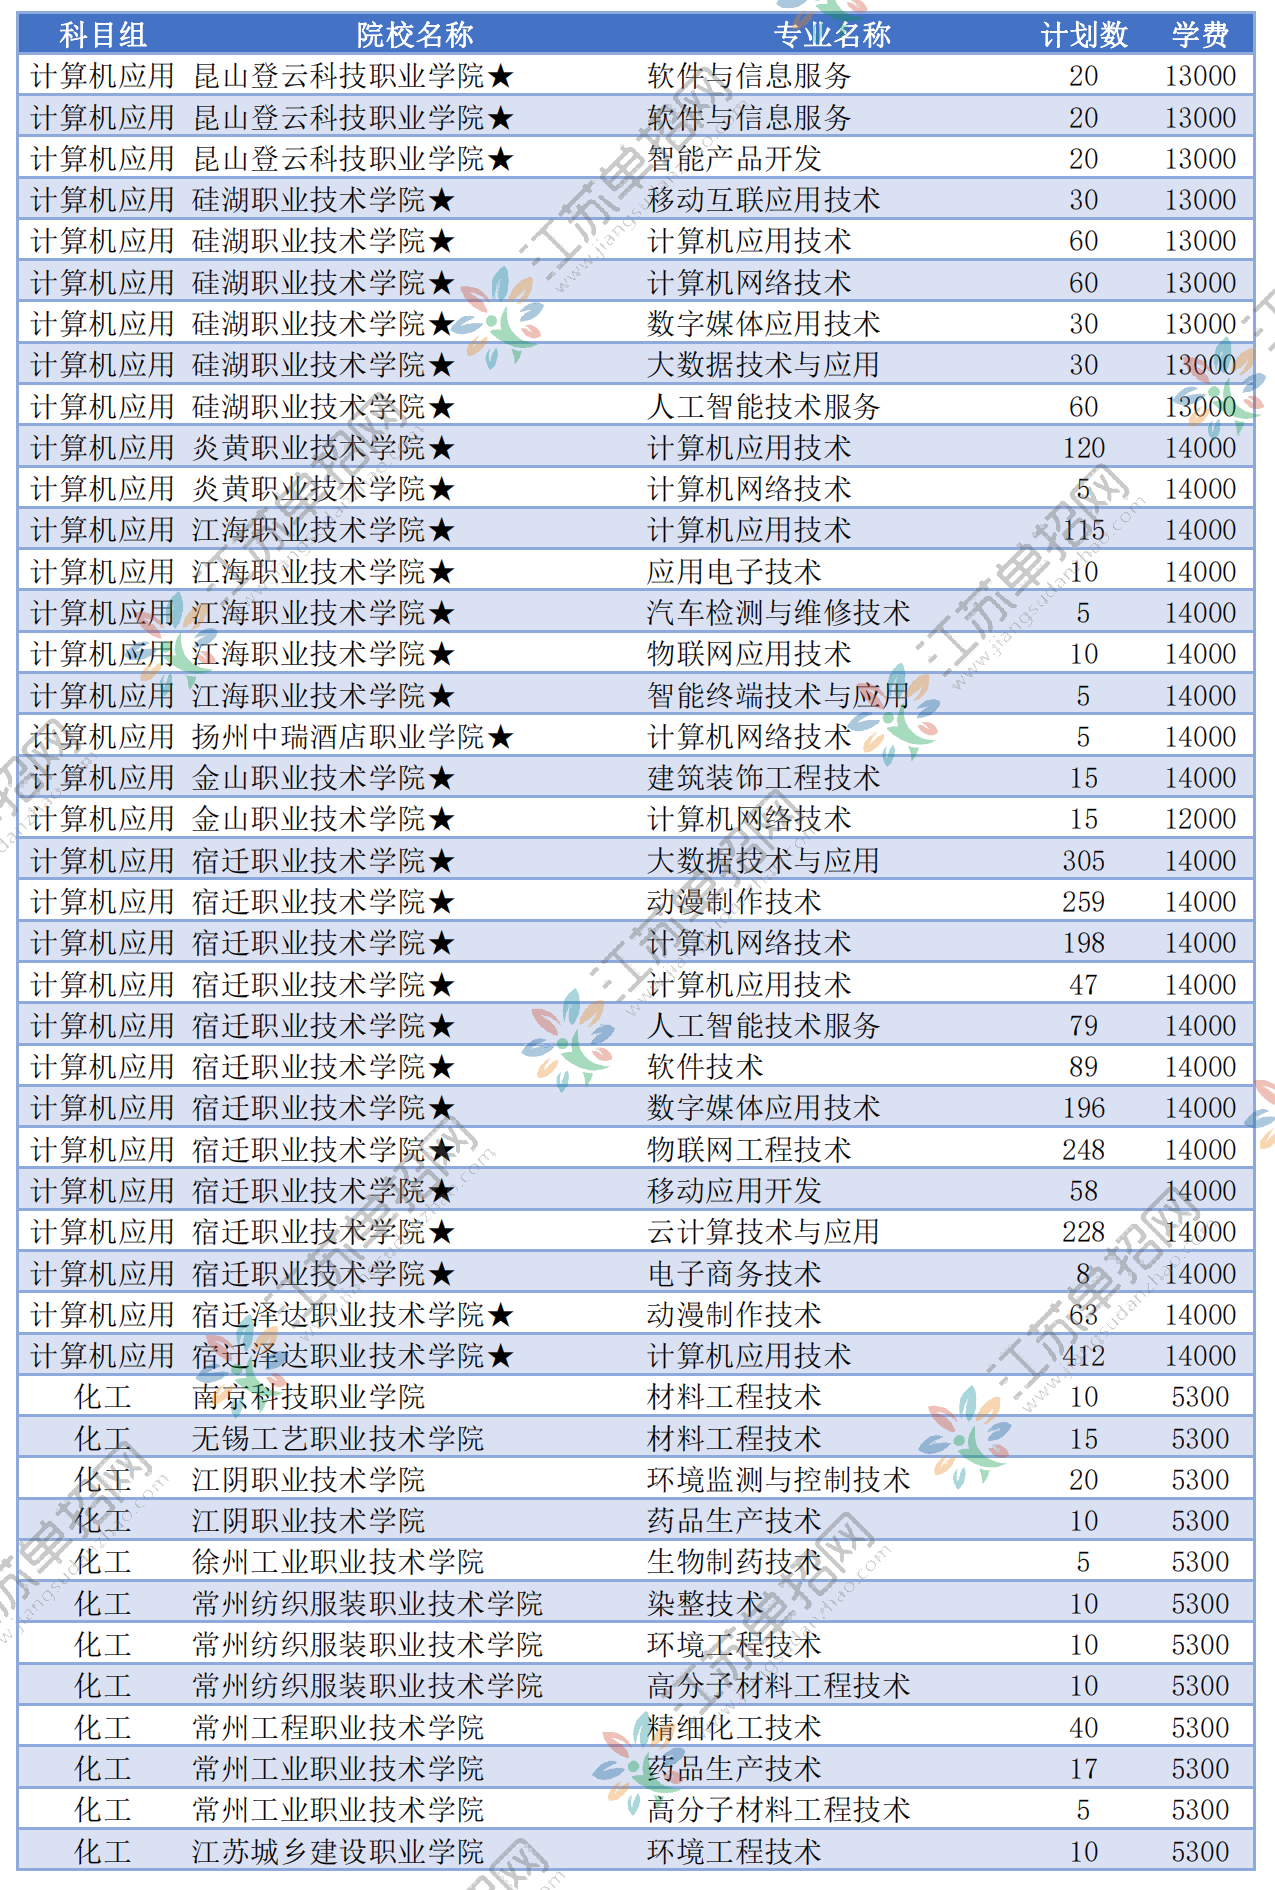
Task: Click the 电子商务技术 major cell
Action: pyautogui.click(x=734, y=1274)
